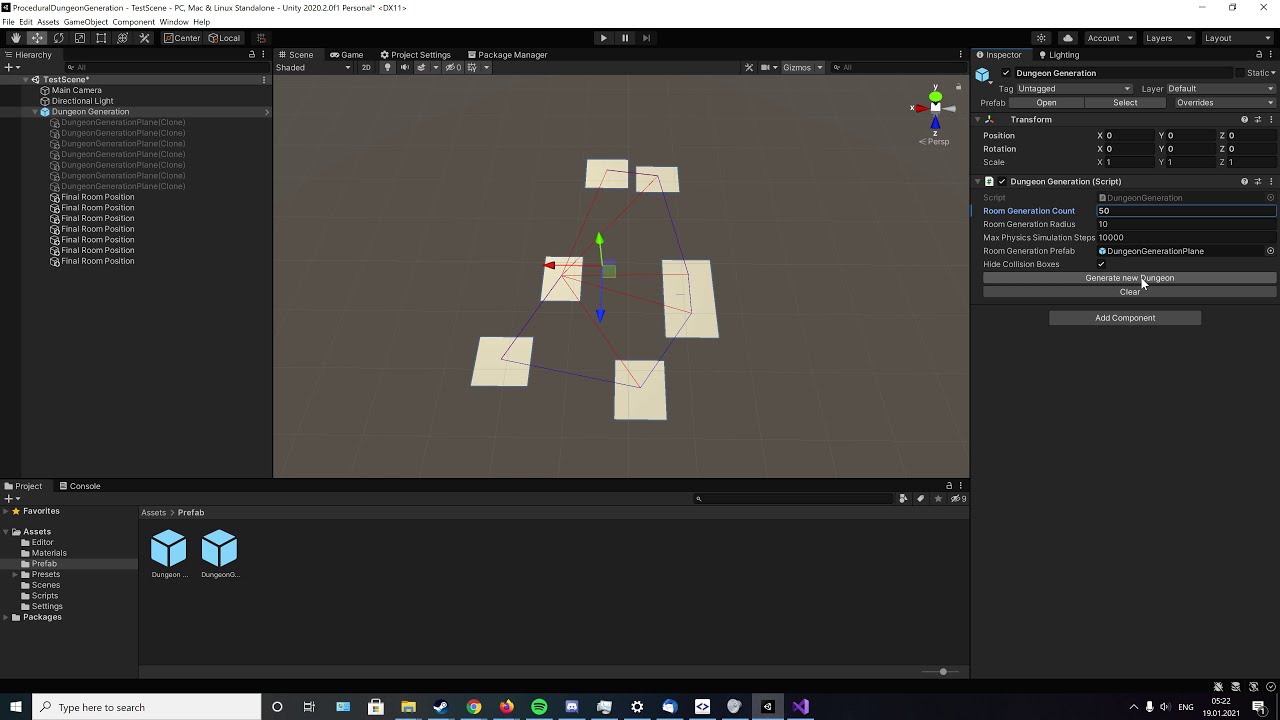
Task: Select the Rotate tool
Action: (x=58, y=38)
